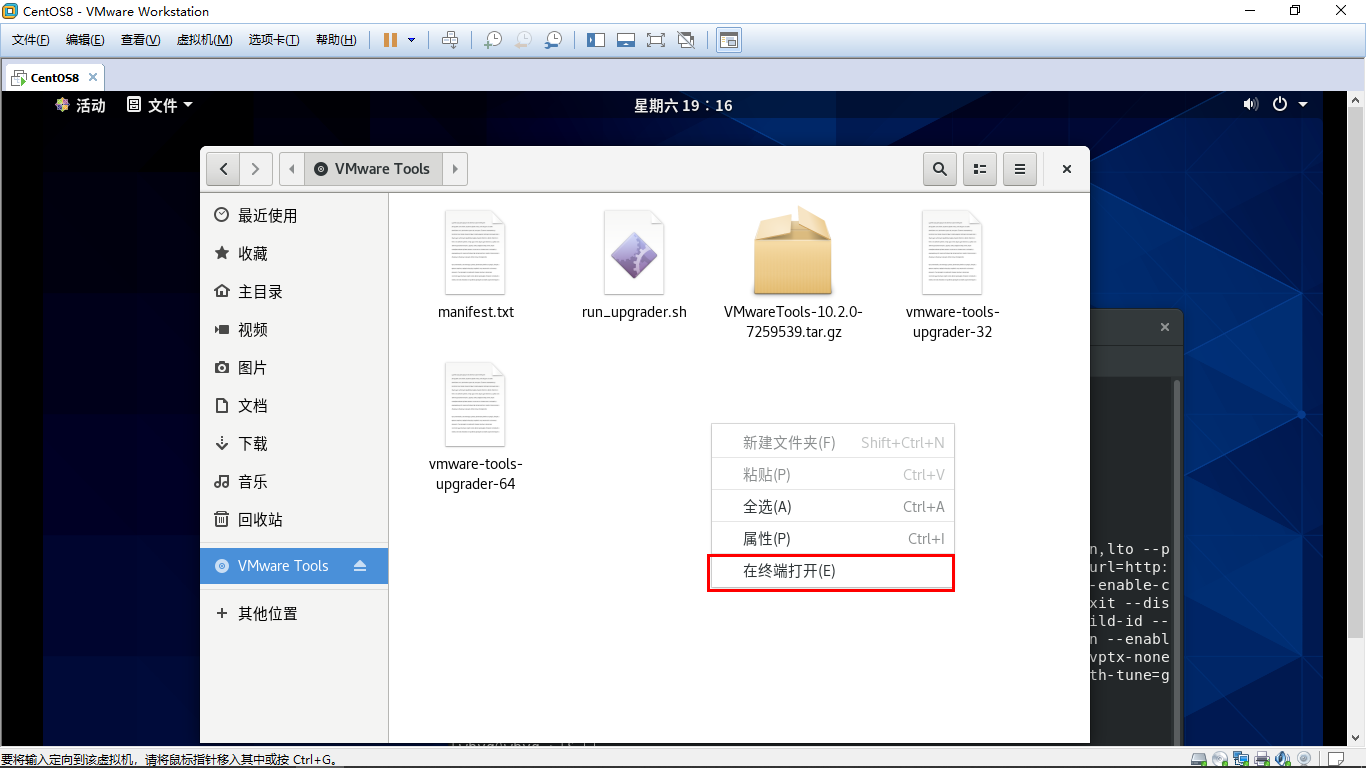Click the CD/DVD drive status icon
1366x768 pixels.
pyautogui.click(x=1222, y=759)
